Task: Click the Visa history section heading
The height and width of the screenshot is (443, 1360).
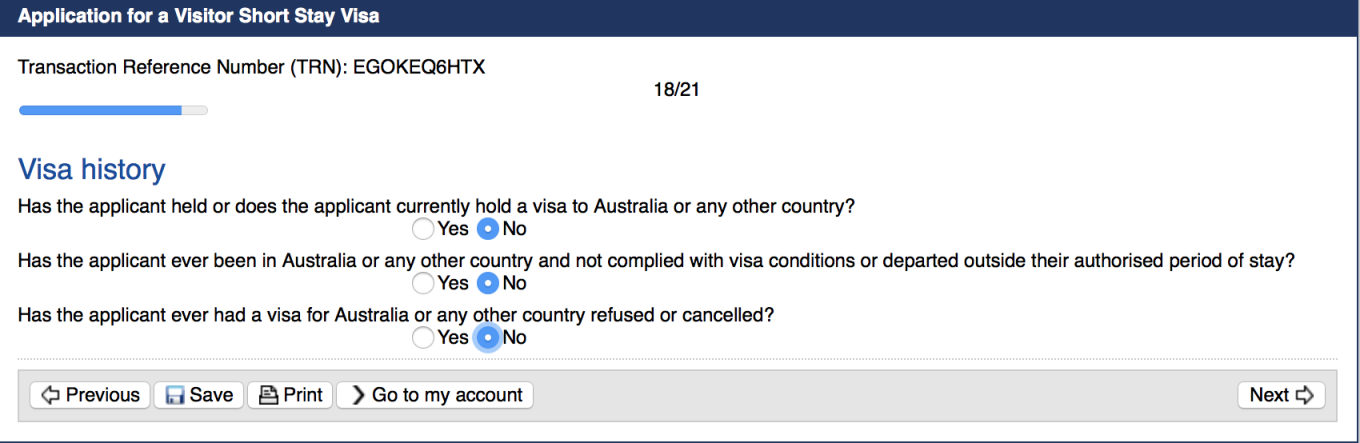Action: [x=92, y=170]
